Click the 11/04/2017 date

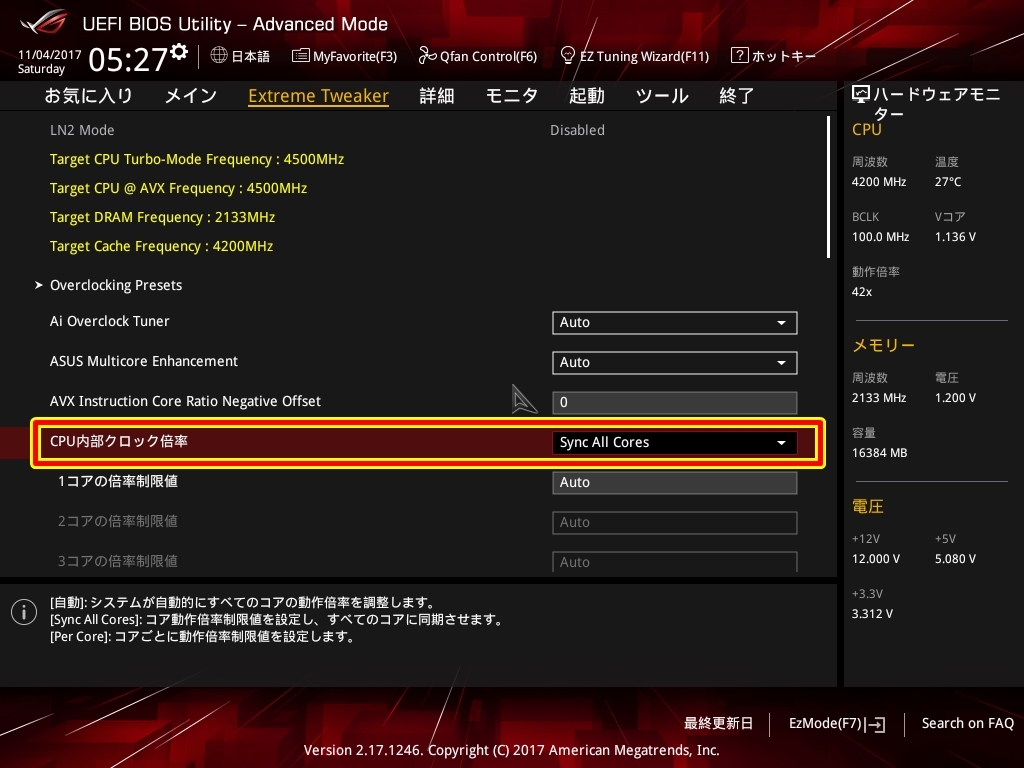50,55
